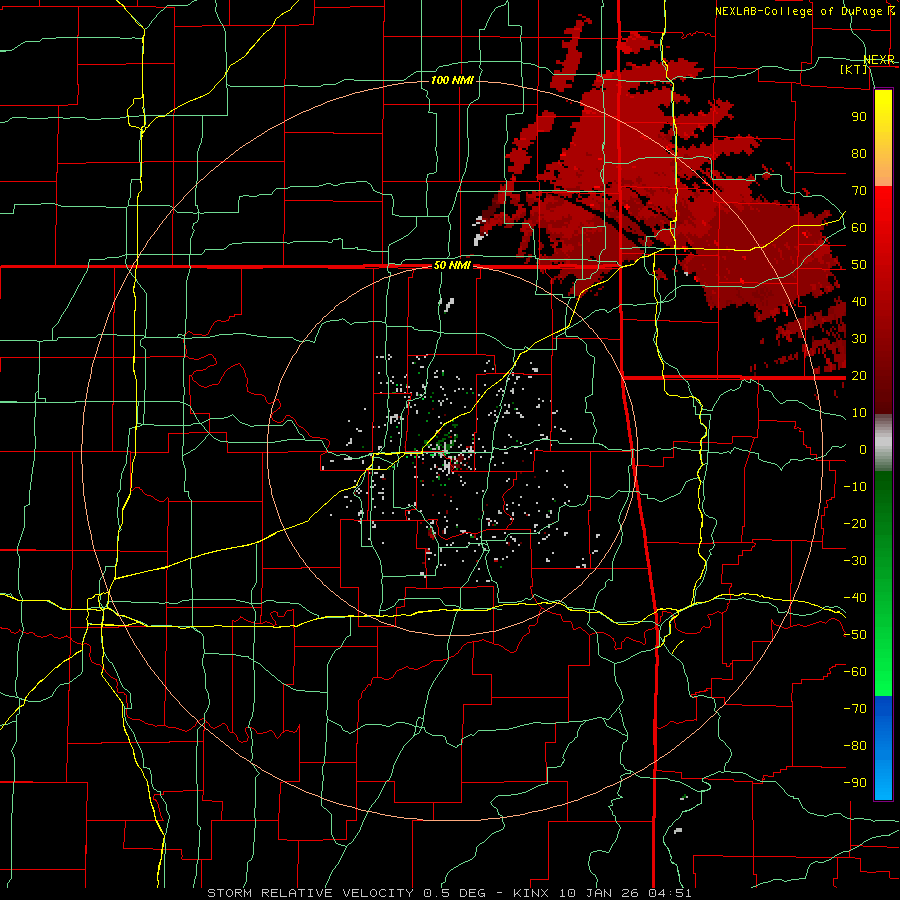Pick the gray zero-velocity color bar segment
This screenshot has height=900, width=900.
pyautogui.click(x=883, y=442)
